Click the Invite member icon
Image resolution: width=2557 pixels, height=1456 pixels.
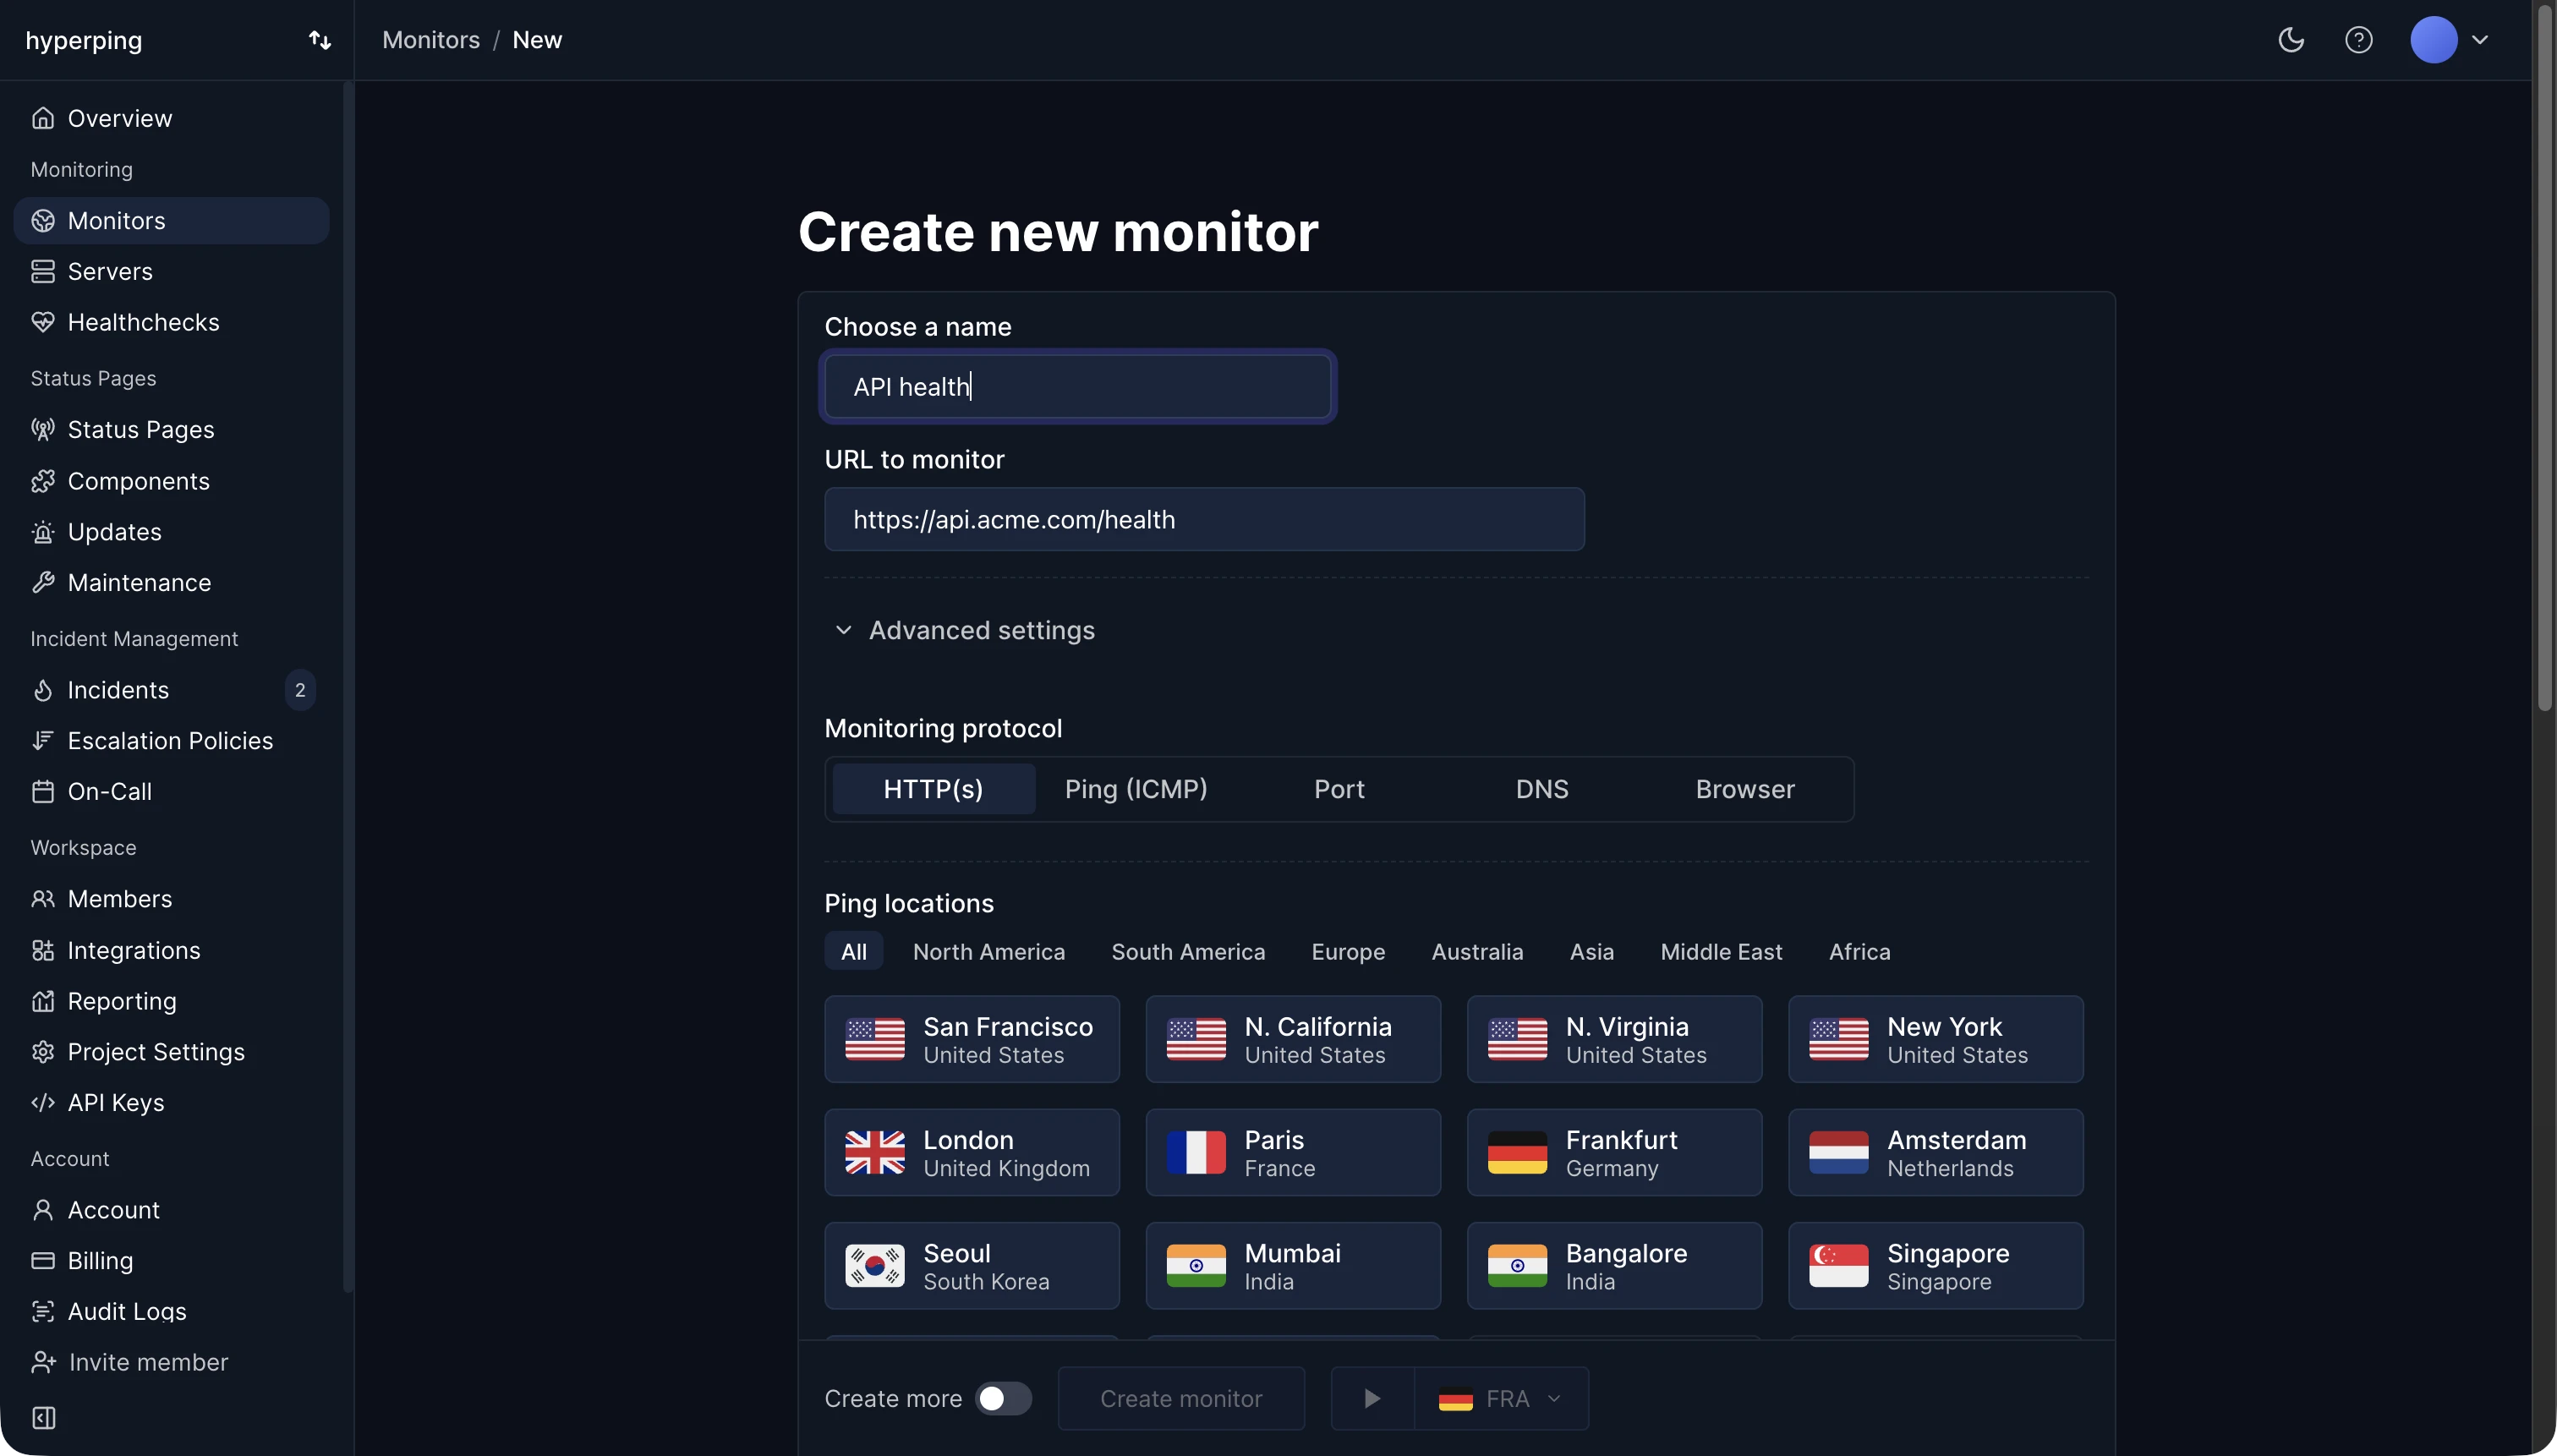pos(43,1362)
